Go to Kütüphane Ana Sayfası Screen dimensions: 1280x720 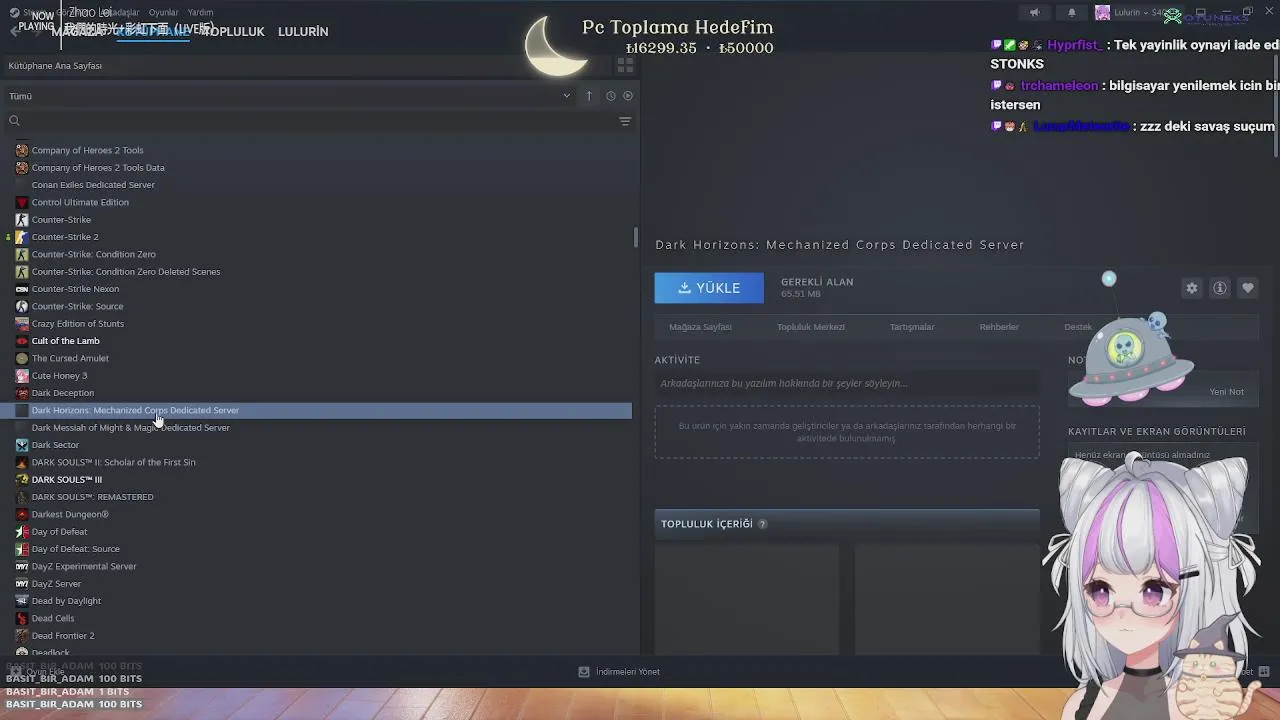point(55,66)
